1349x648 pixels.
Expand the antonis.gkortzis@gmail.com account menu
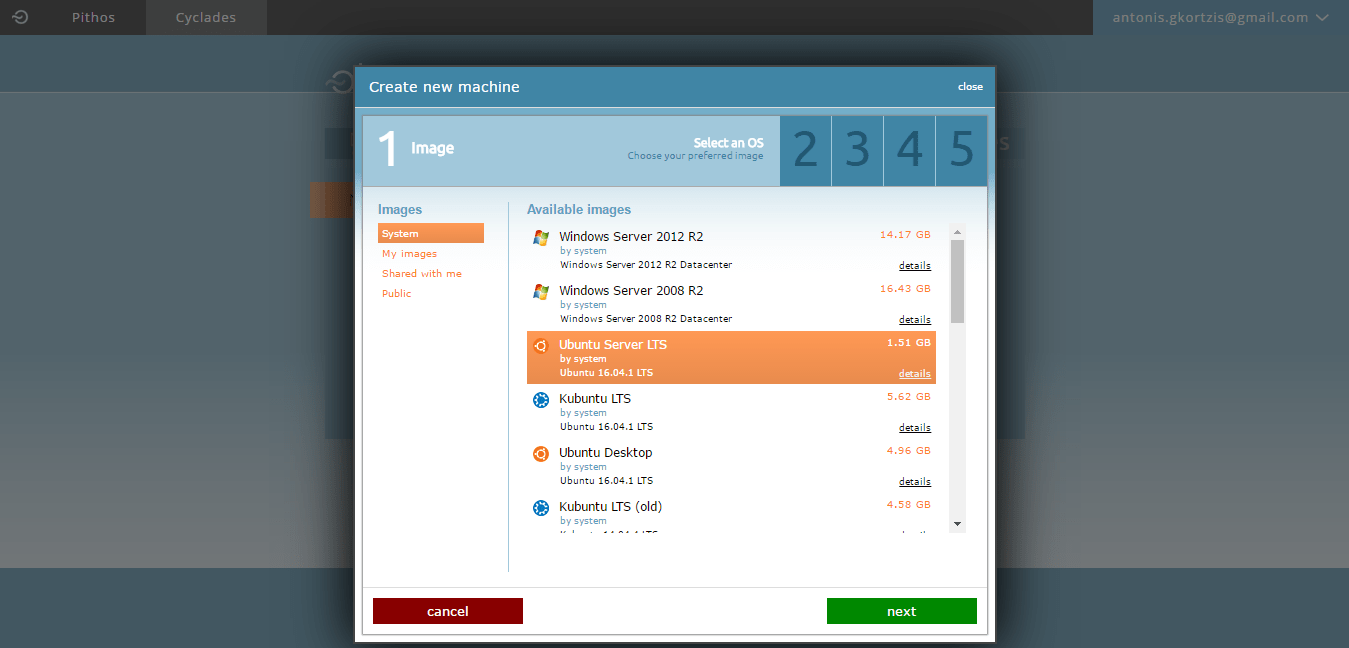[x=1220, y=17]
